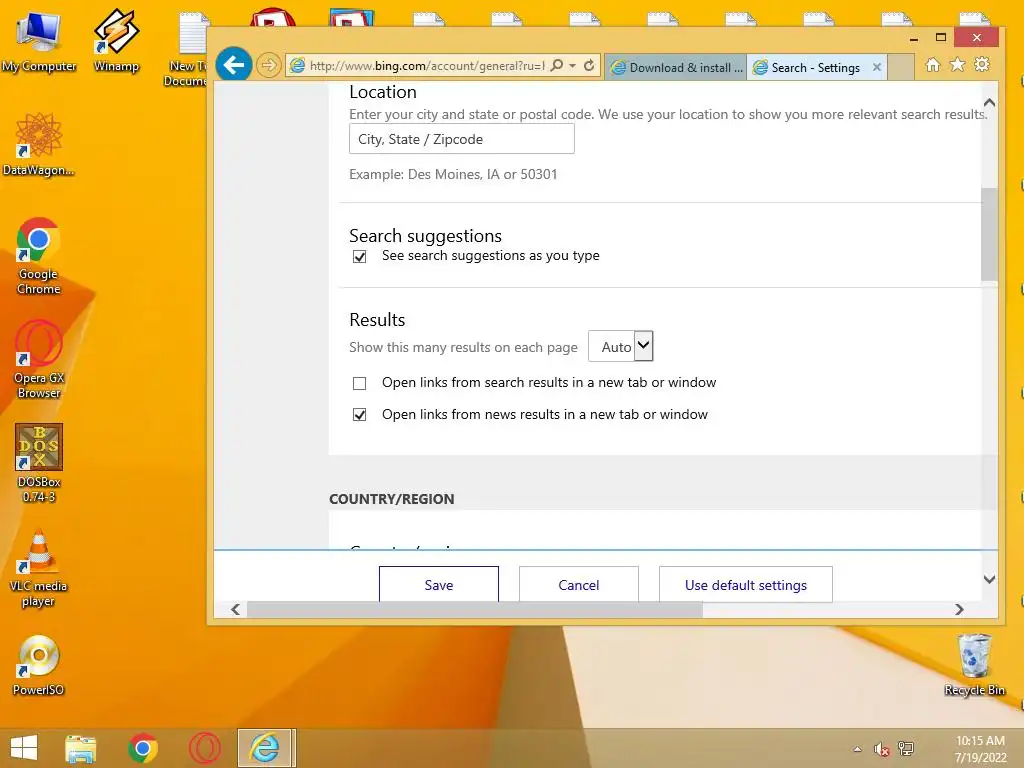Select Opera GX Browser desktop icon
Screen dimensions: 1024x768
[39, 360]
